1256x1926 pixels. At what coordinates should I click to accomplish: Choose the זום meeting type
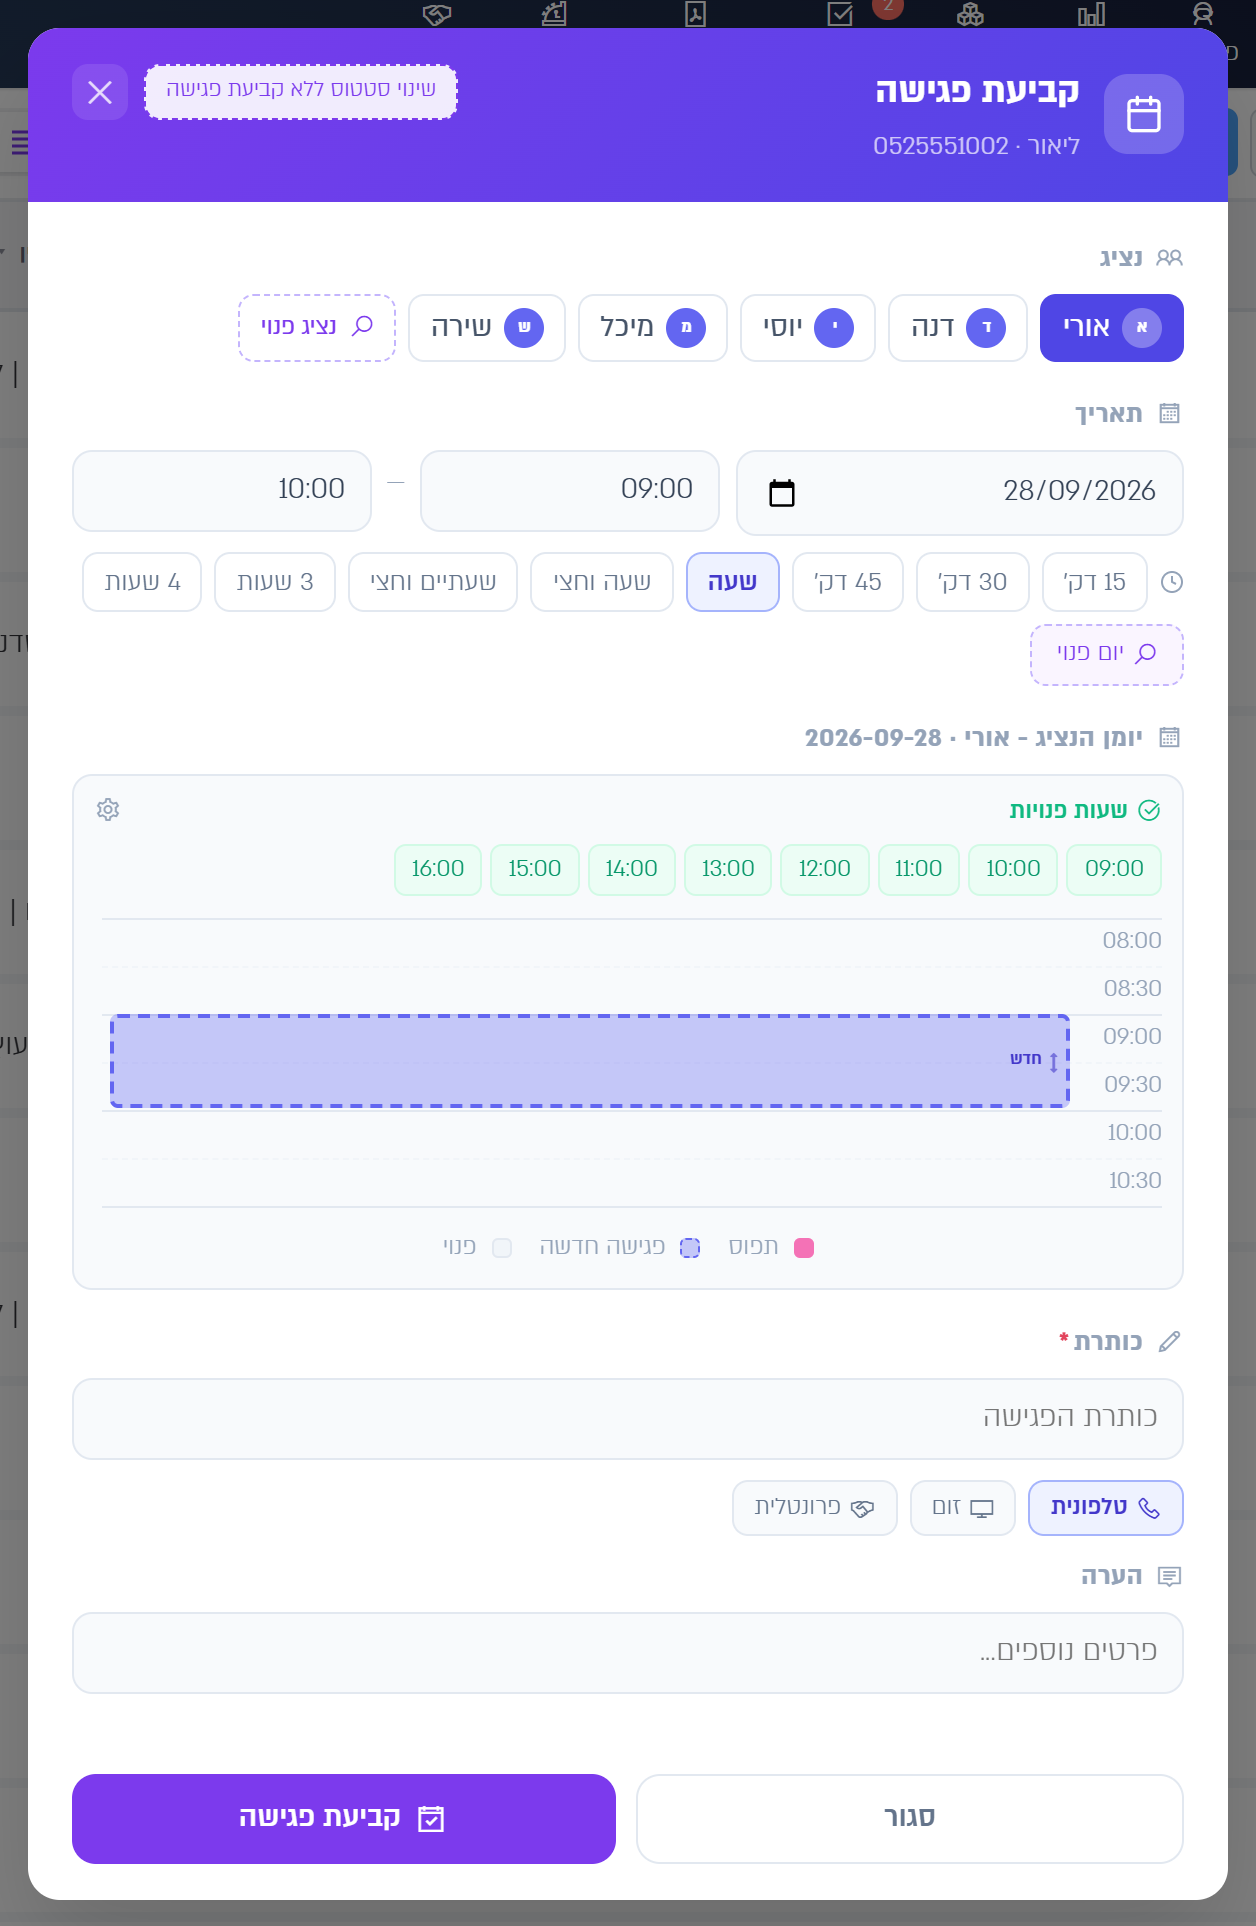tap(963, 1508)
